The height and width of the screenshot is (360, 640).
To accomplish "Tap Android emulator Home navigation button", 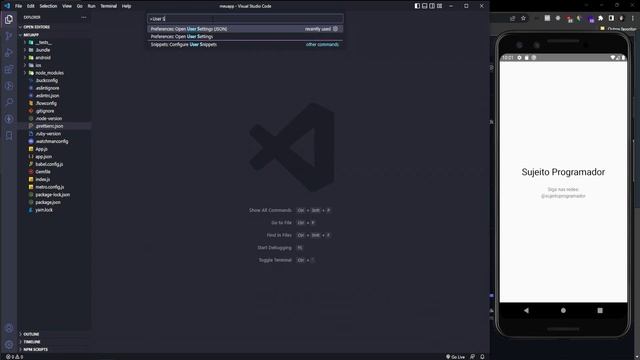I will point(563,311).
